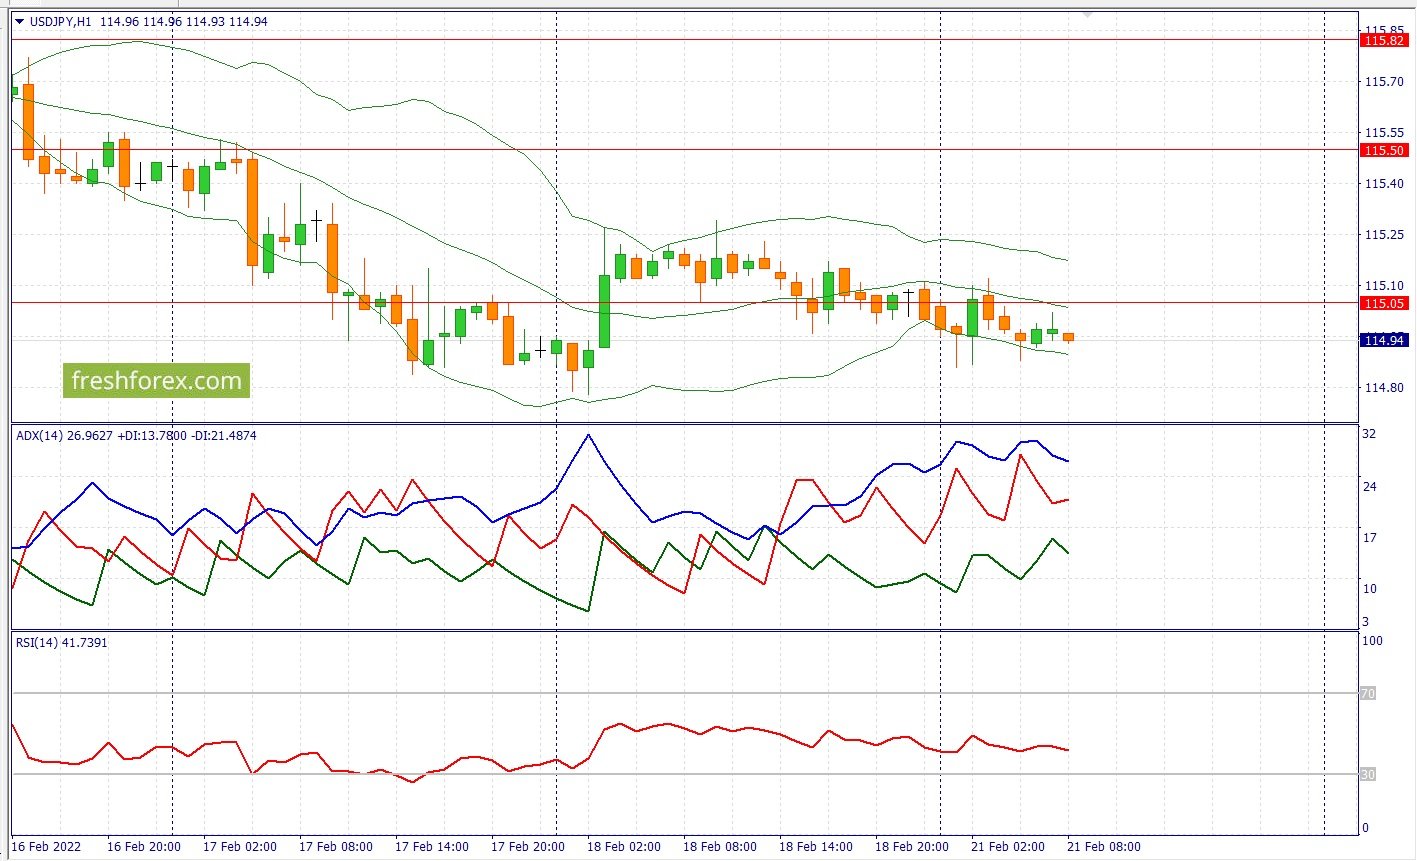Click the 21 Feb 02:00 time label
The image size is (1417, 861).
(x=1008, y=847)
